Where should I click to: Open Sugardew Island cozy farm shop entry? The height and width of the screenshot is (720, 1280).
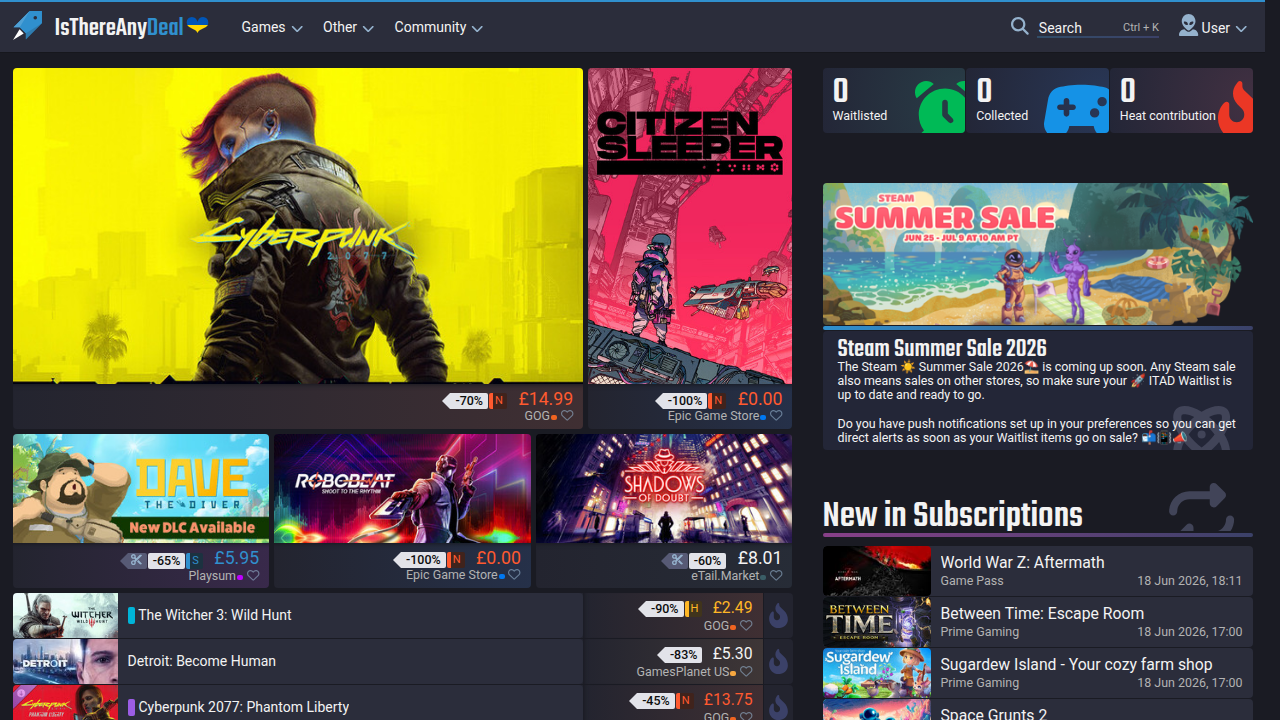[x=1038, y=672]
